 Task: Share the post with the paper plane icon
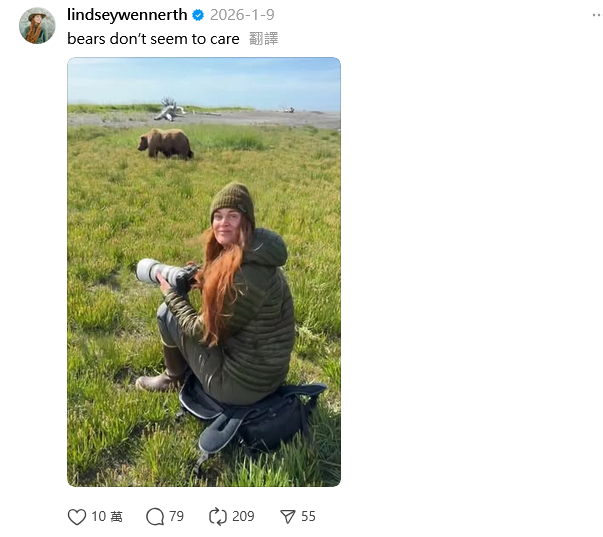coord(288,517)
